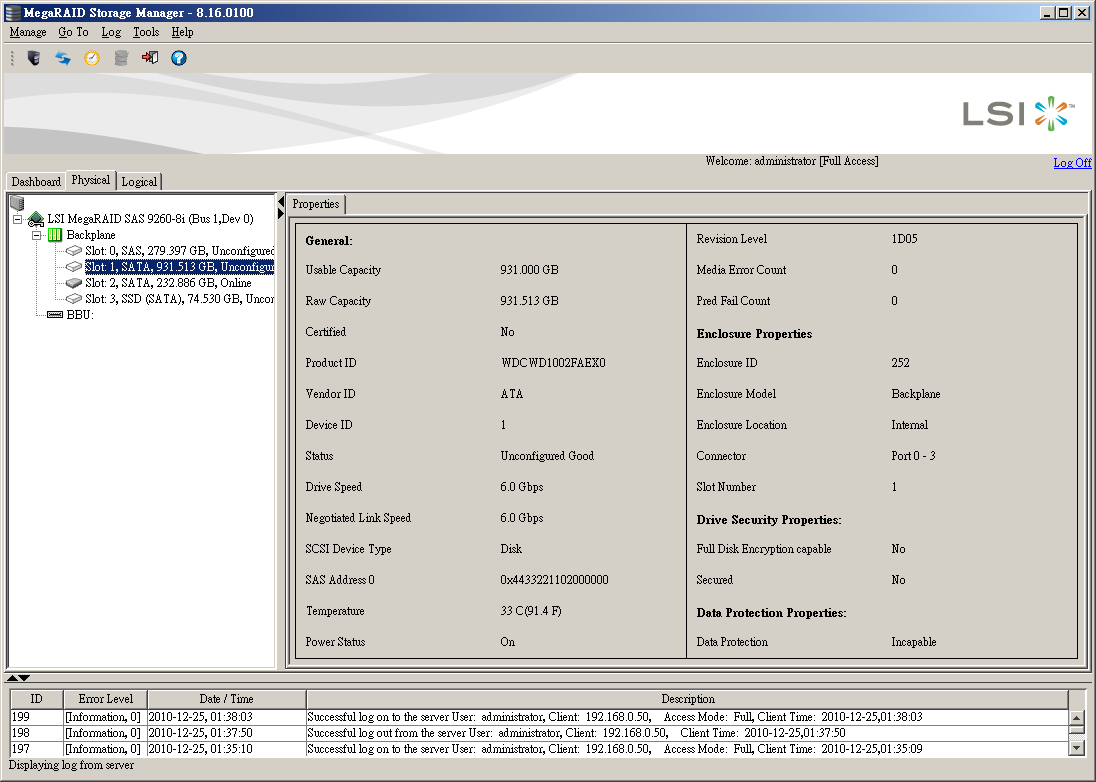Open help via the blue question mark icon
The width and height of the screenshot is (1096, 782).
click(179, 58)
